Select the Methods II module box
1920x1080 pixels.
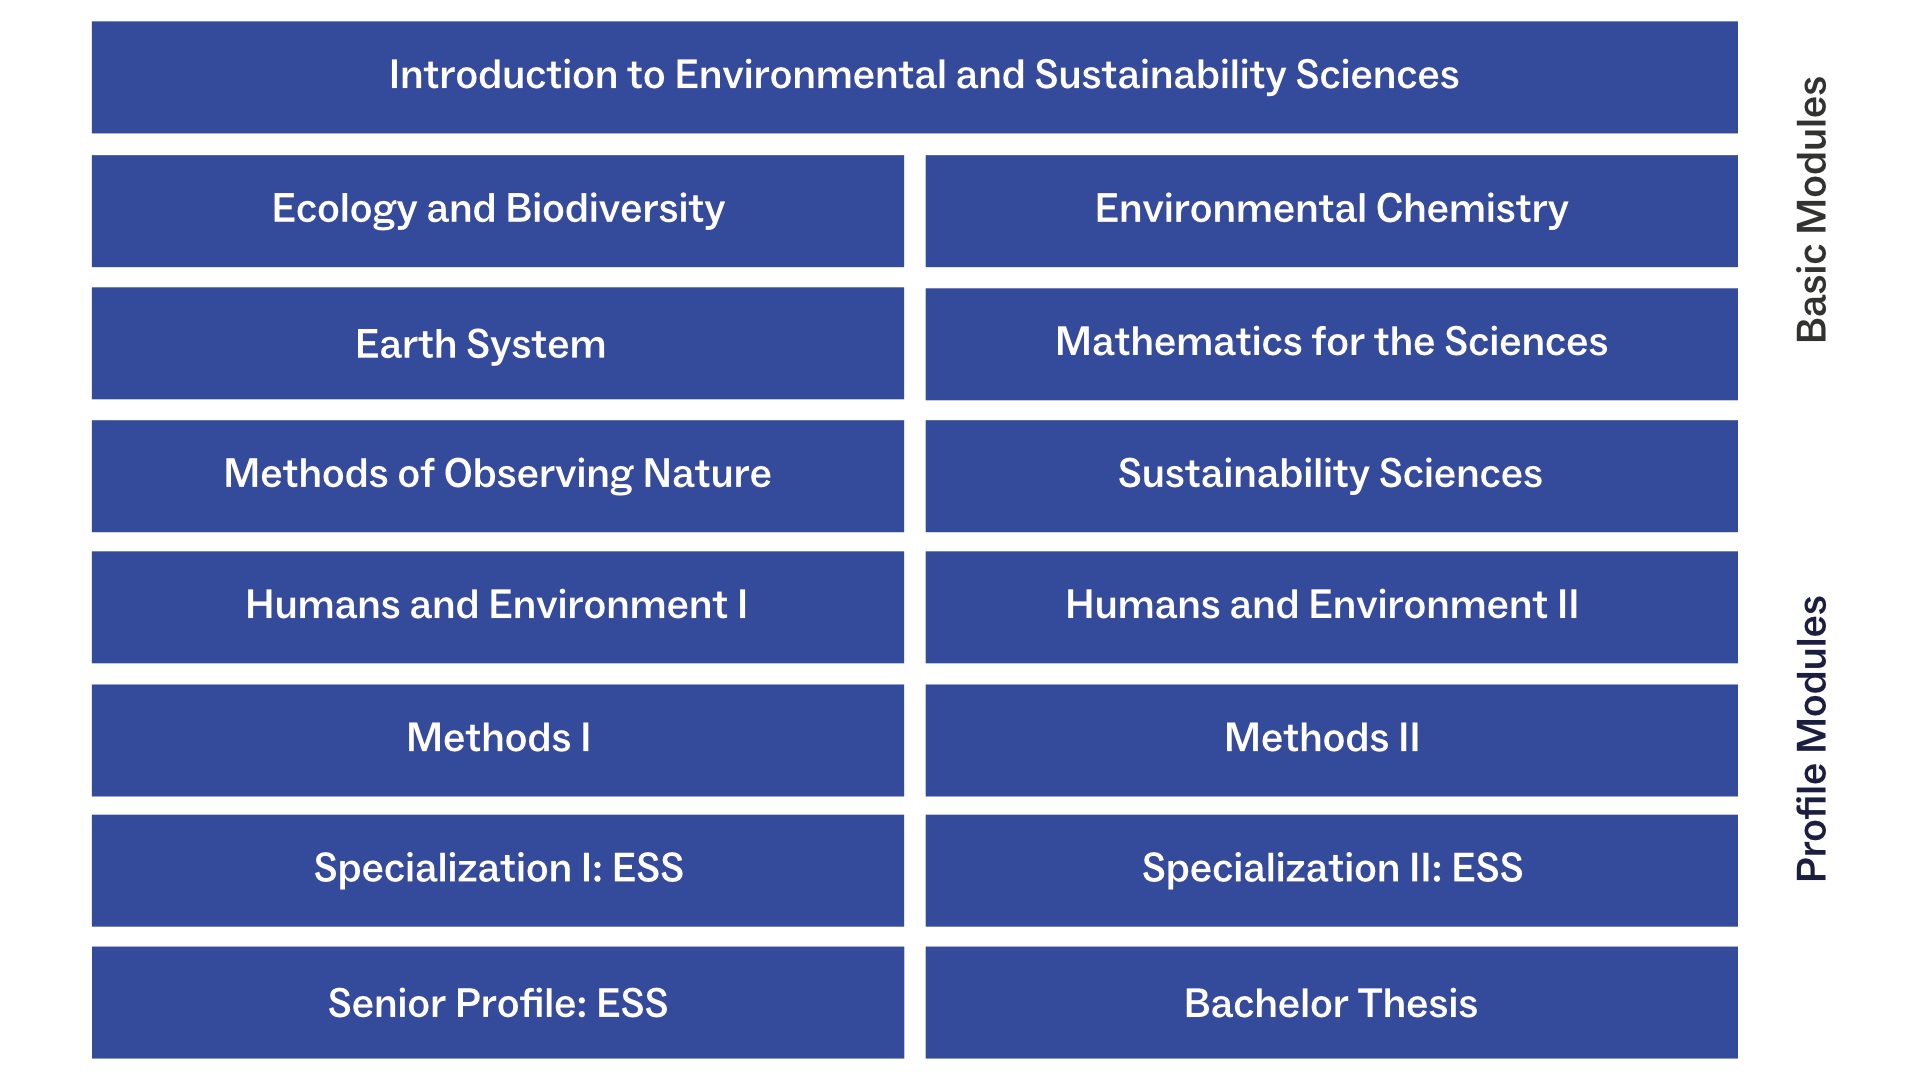point(1331,740)
